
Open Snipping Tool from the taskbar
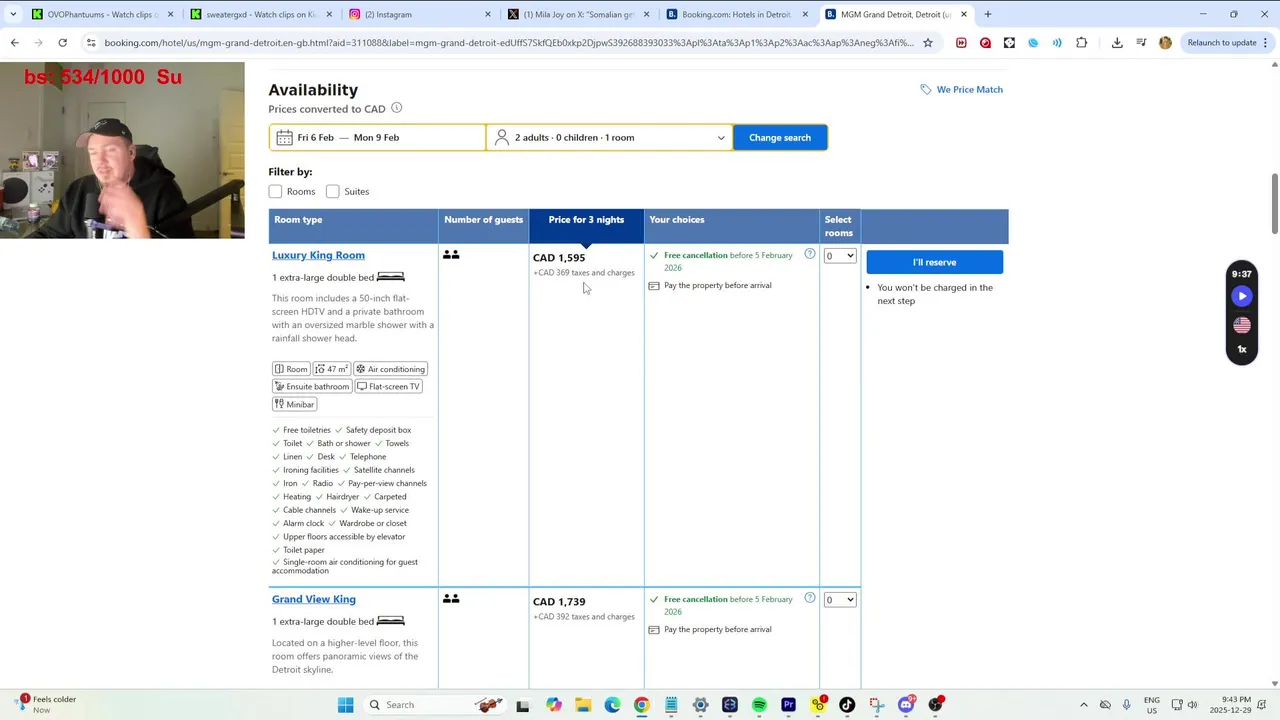tap(877, 705)
